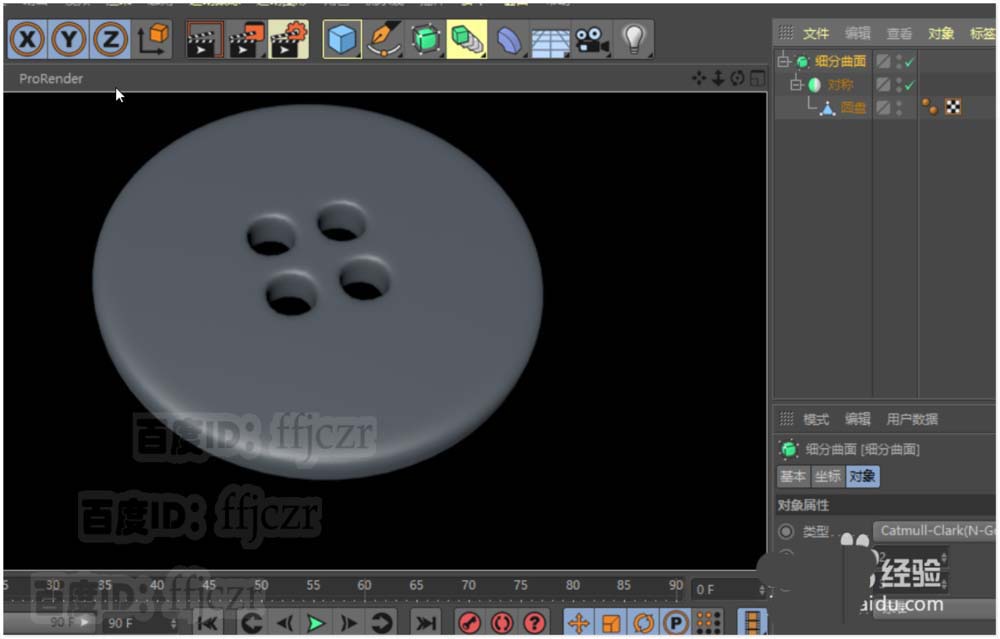Select the spline Pen tool
The image size is (1000, 639).
coord(384,40)
